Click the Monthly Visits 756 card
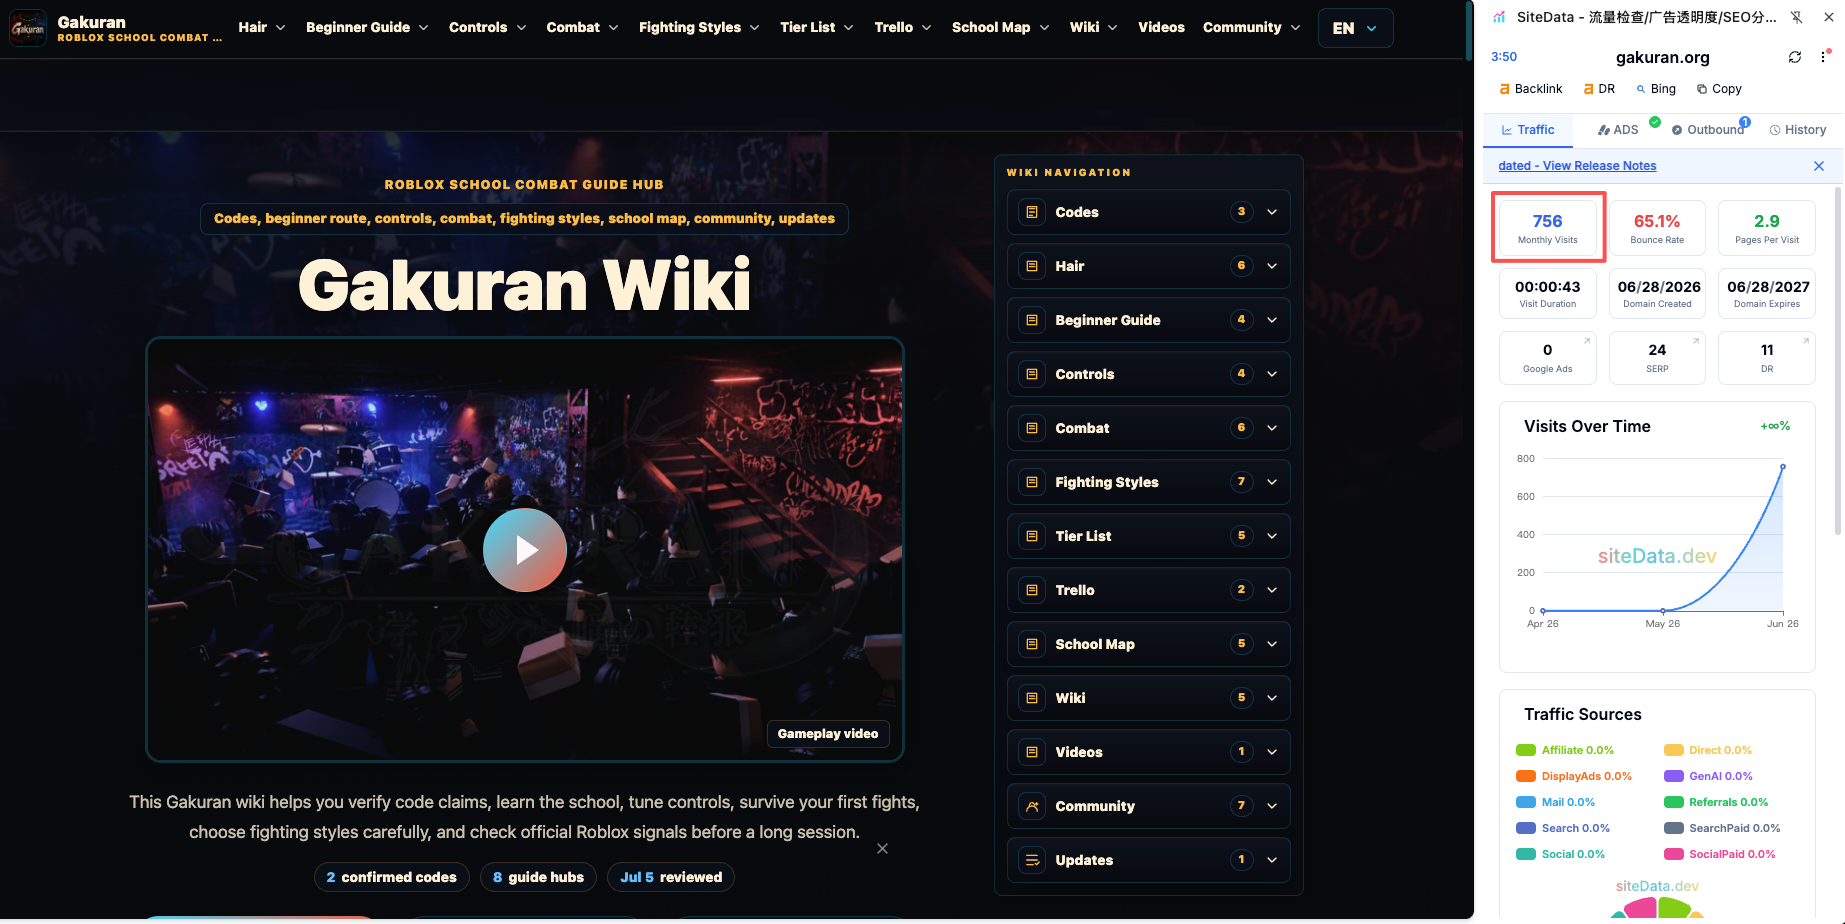1845x924 pixels. (1548, 228)
